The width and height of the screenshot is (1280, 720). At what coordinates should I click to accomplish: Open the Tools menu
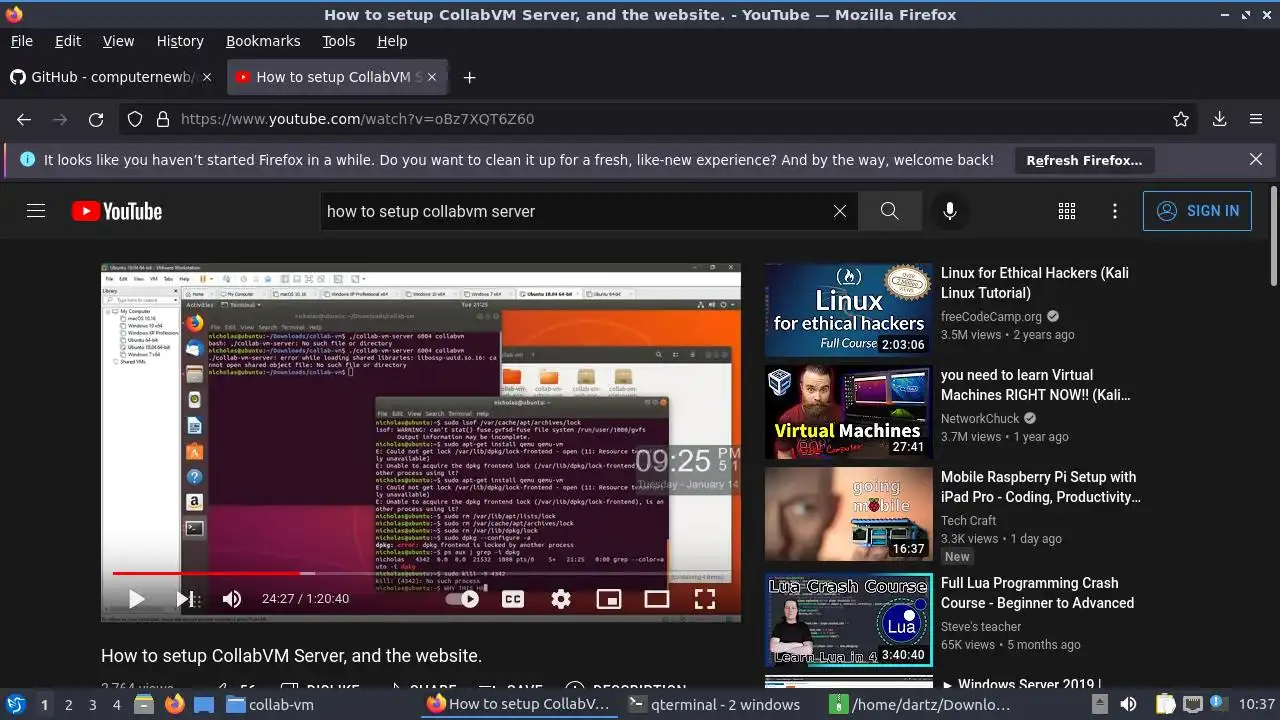point(338,41)
